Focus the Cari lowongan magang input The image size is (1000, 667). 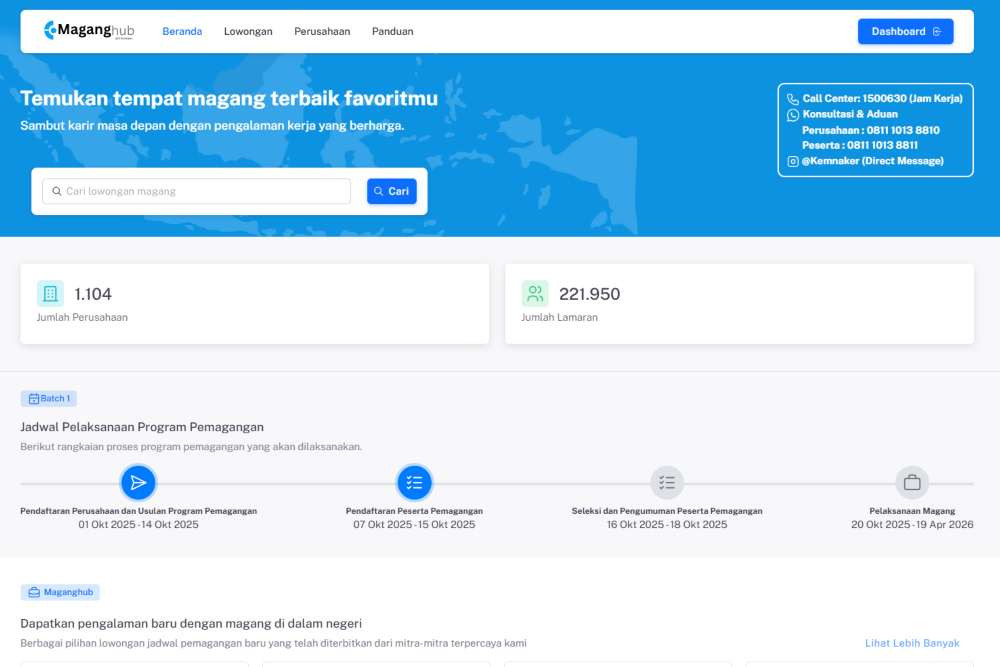(x=205, y=191)
